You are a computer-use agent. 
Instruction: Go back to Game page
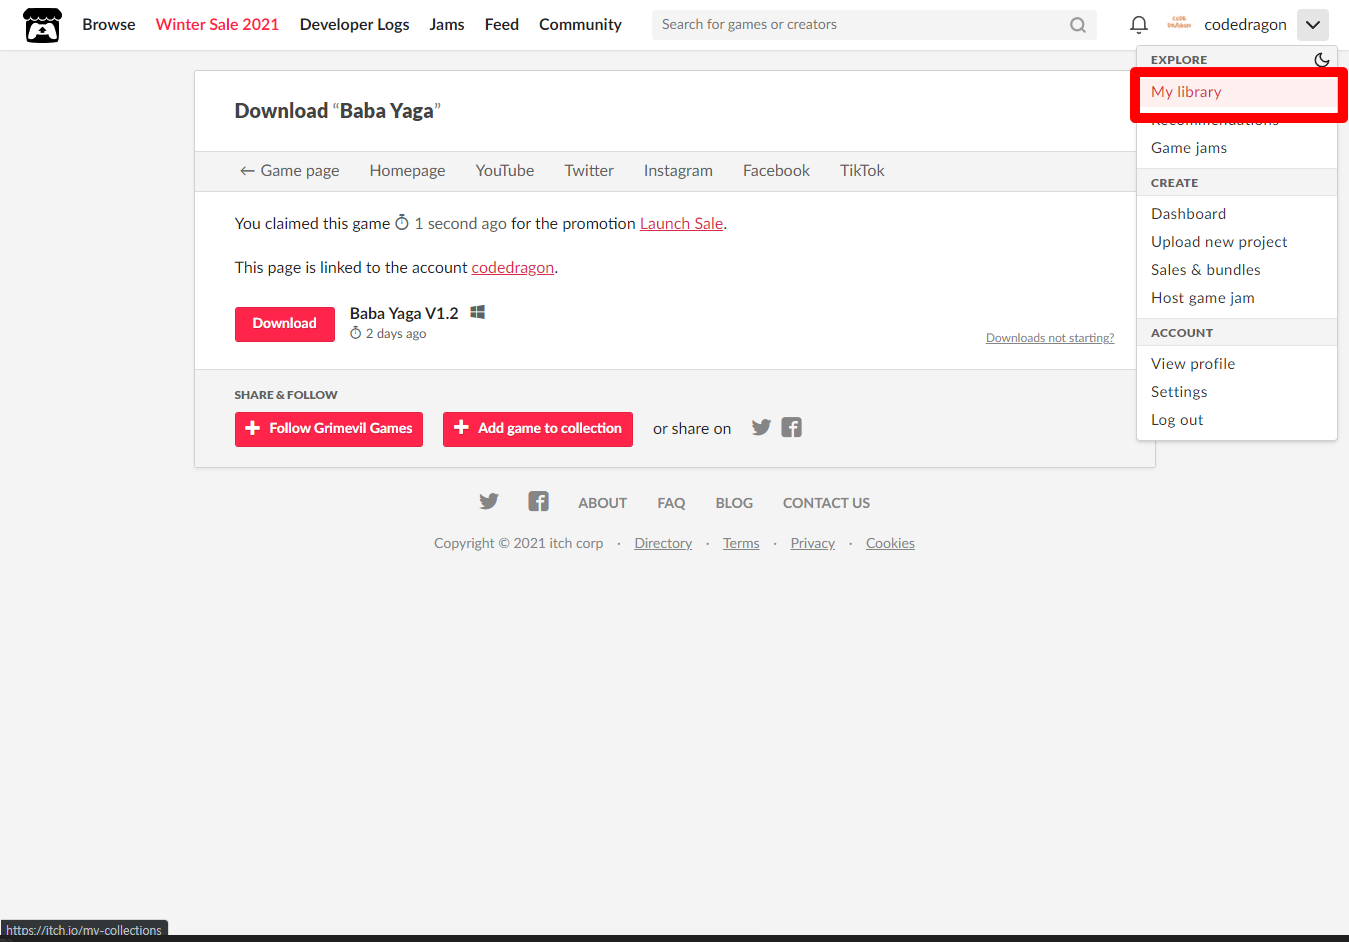point(289,171)
